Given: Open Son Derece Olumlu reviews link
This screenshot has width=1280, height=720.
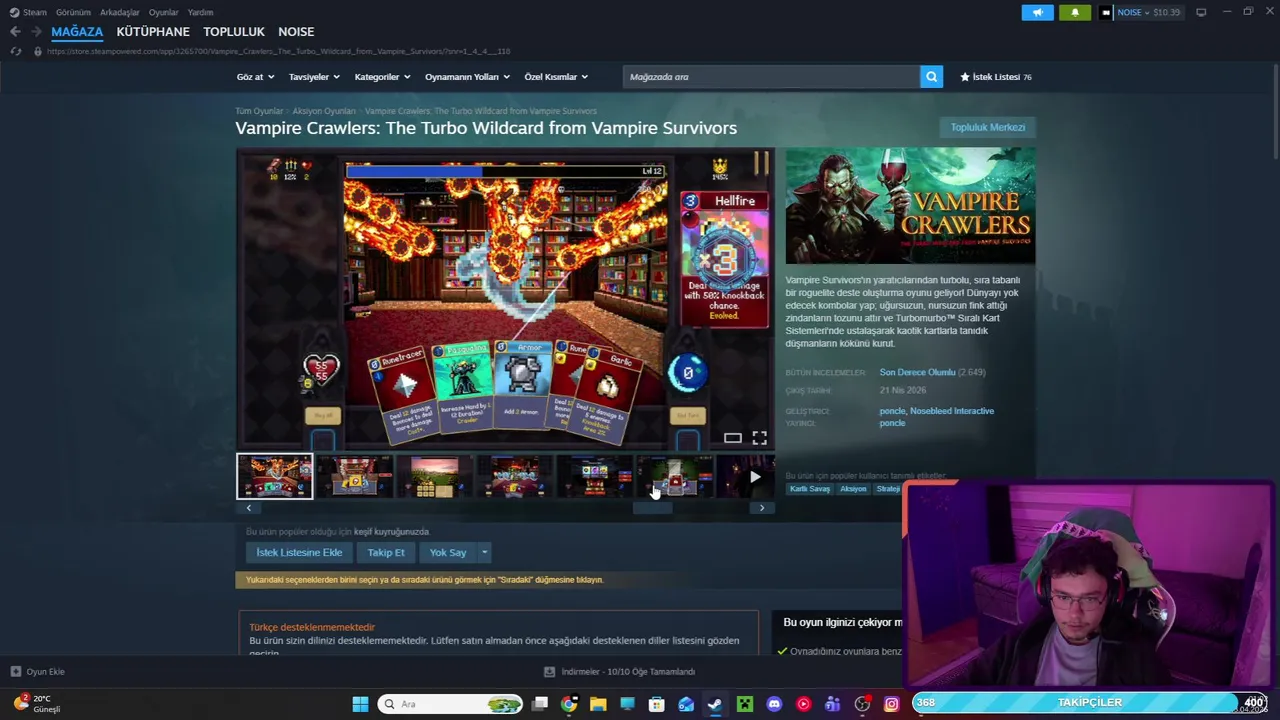Looking at the screenshot, I should tap(917, 372).
